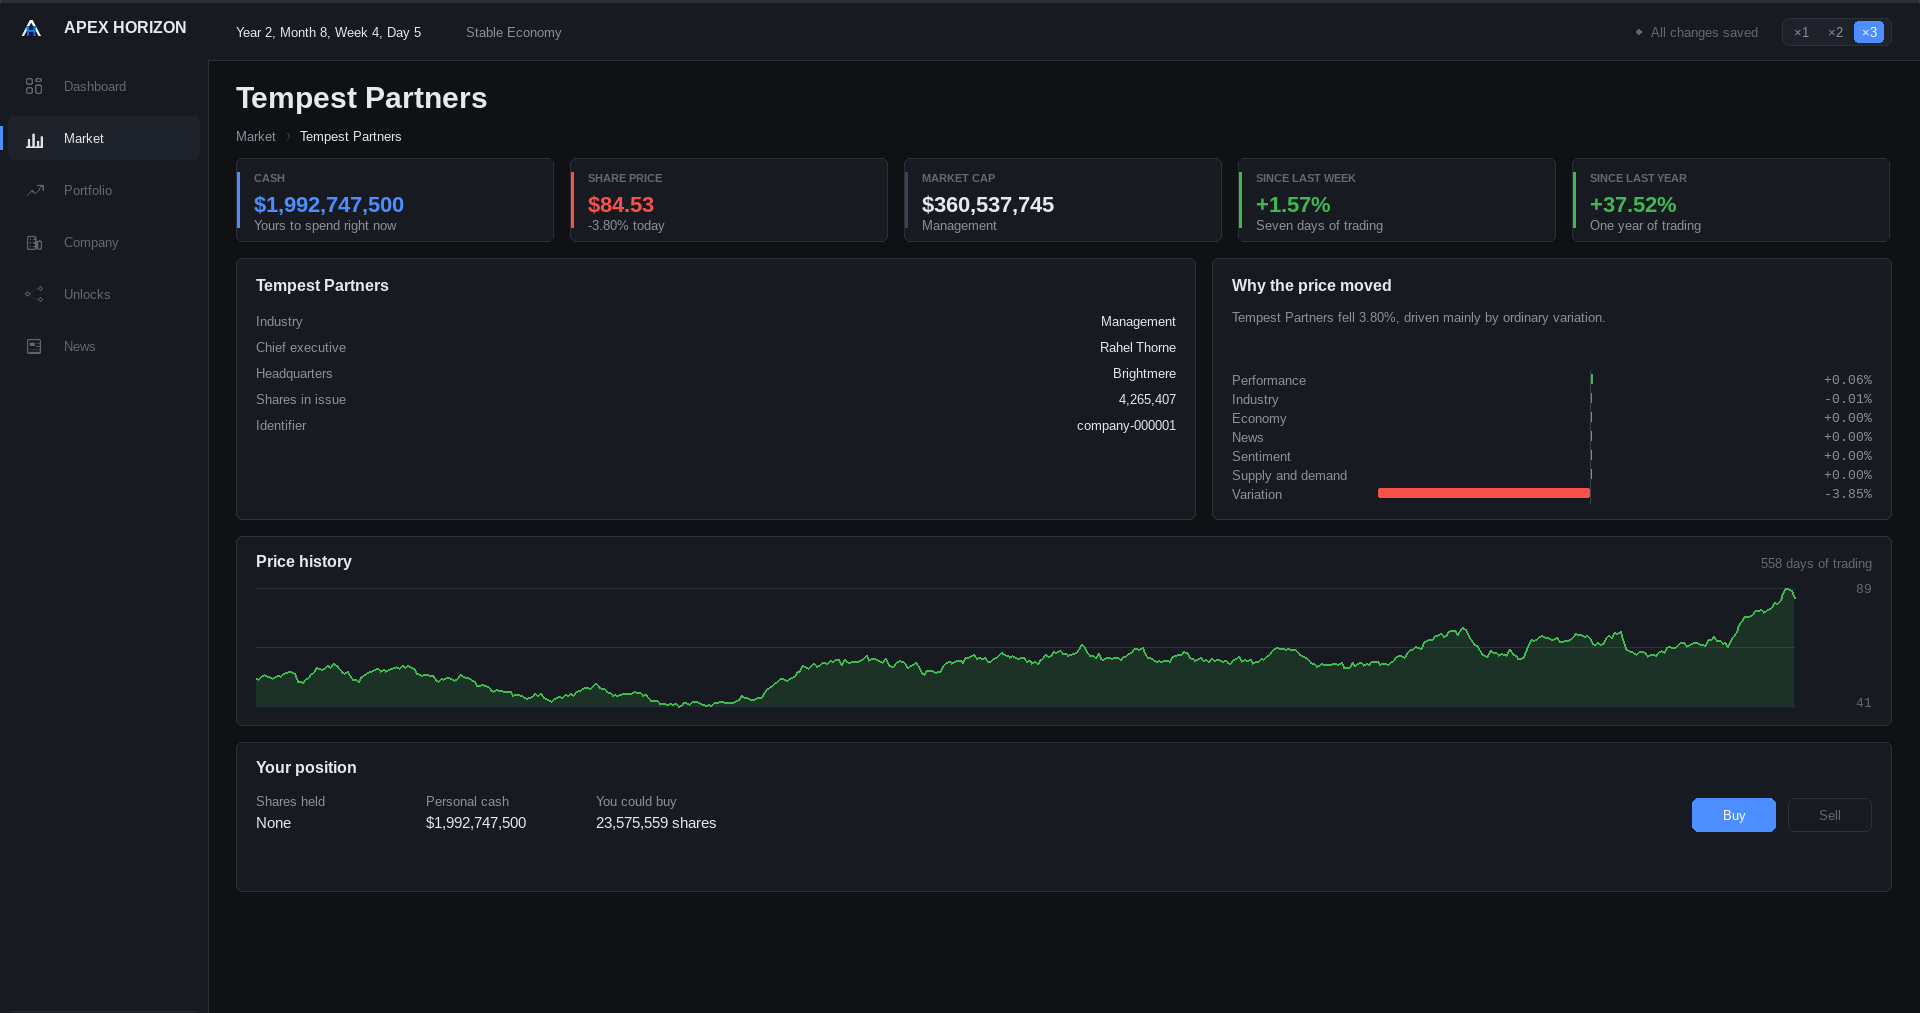Image resolution: width=1920 pixels, height=1013 pixels.
Task: Click the +37.52% since last year value
Action: point(1633,204)
